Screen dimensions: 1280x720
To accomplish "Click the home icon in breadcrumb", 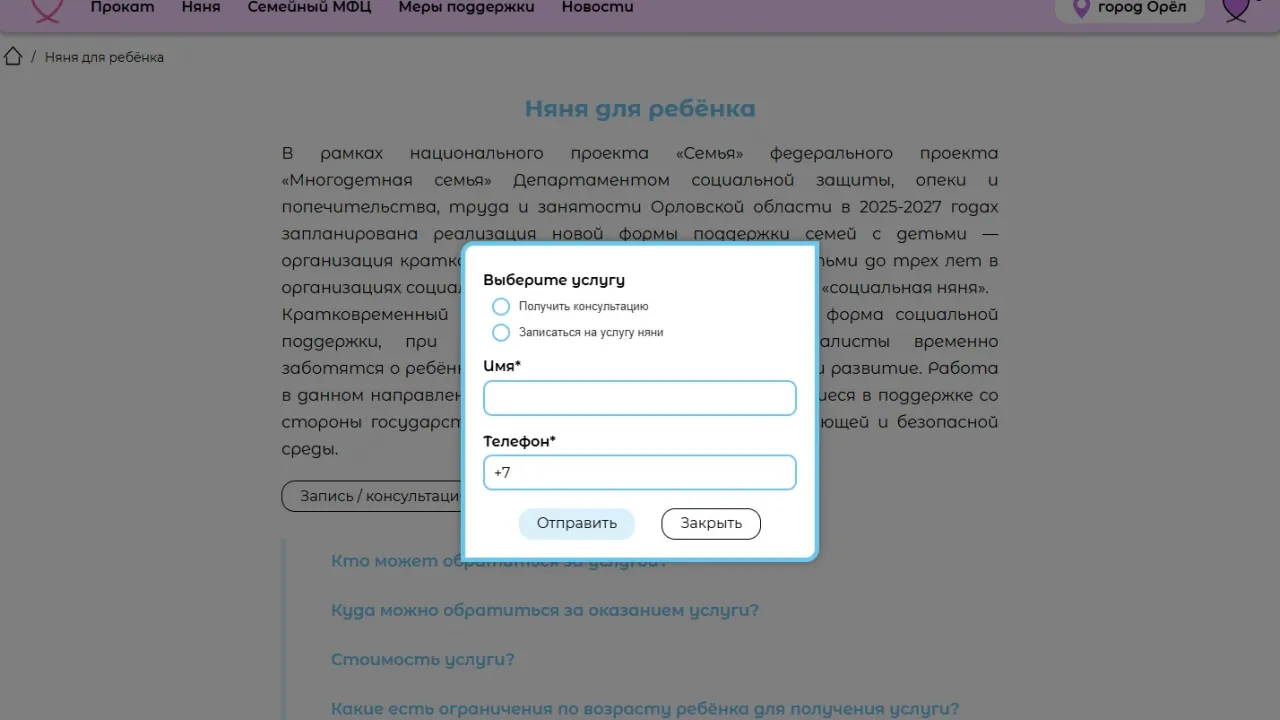I will pyautogui.click(x=13, y=56).
